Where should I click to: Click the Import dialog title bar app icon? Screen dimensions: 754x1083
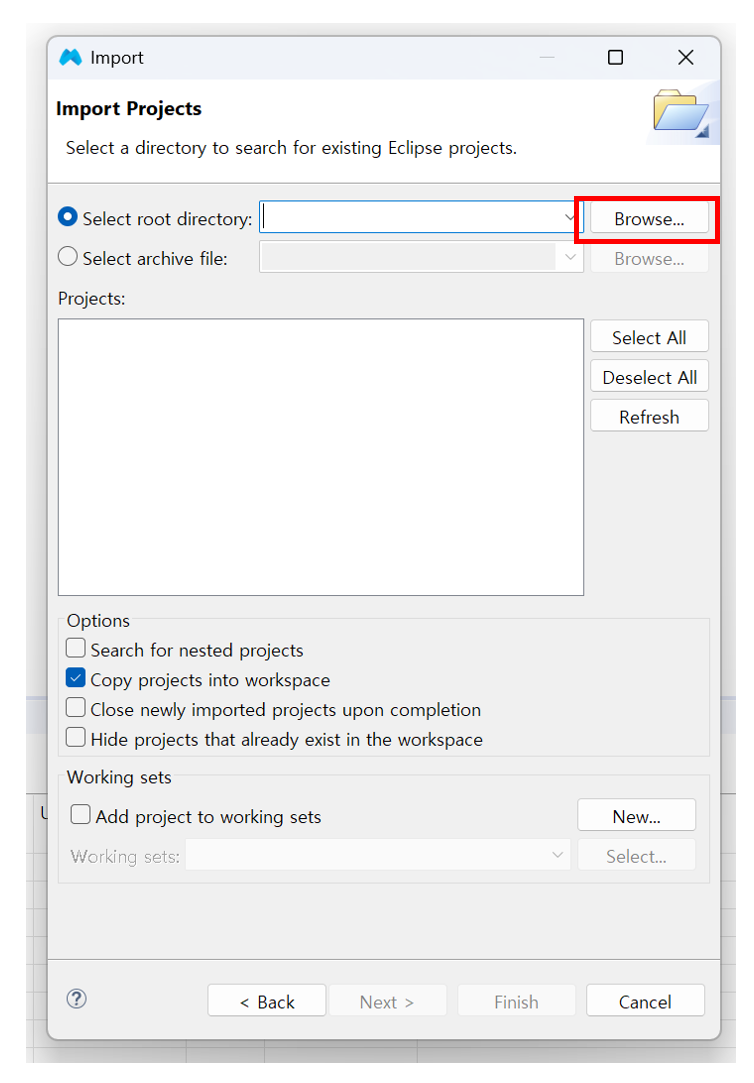(70, 58)
